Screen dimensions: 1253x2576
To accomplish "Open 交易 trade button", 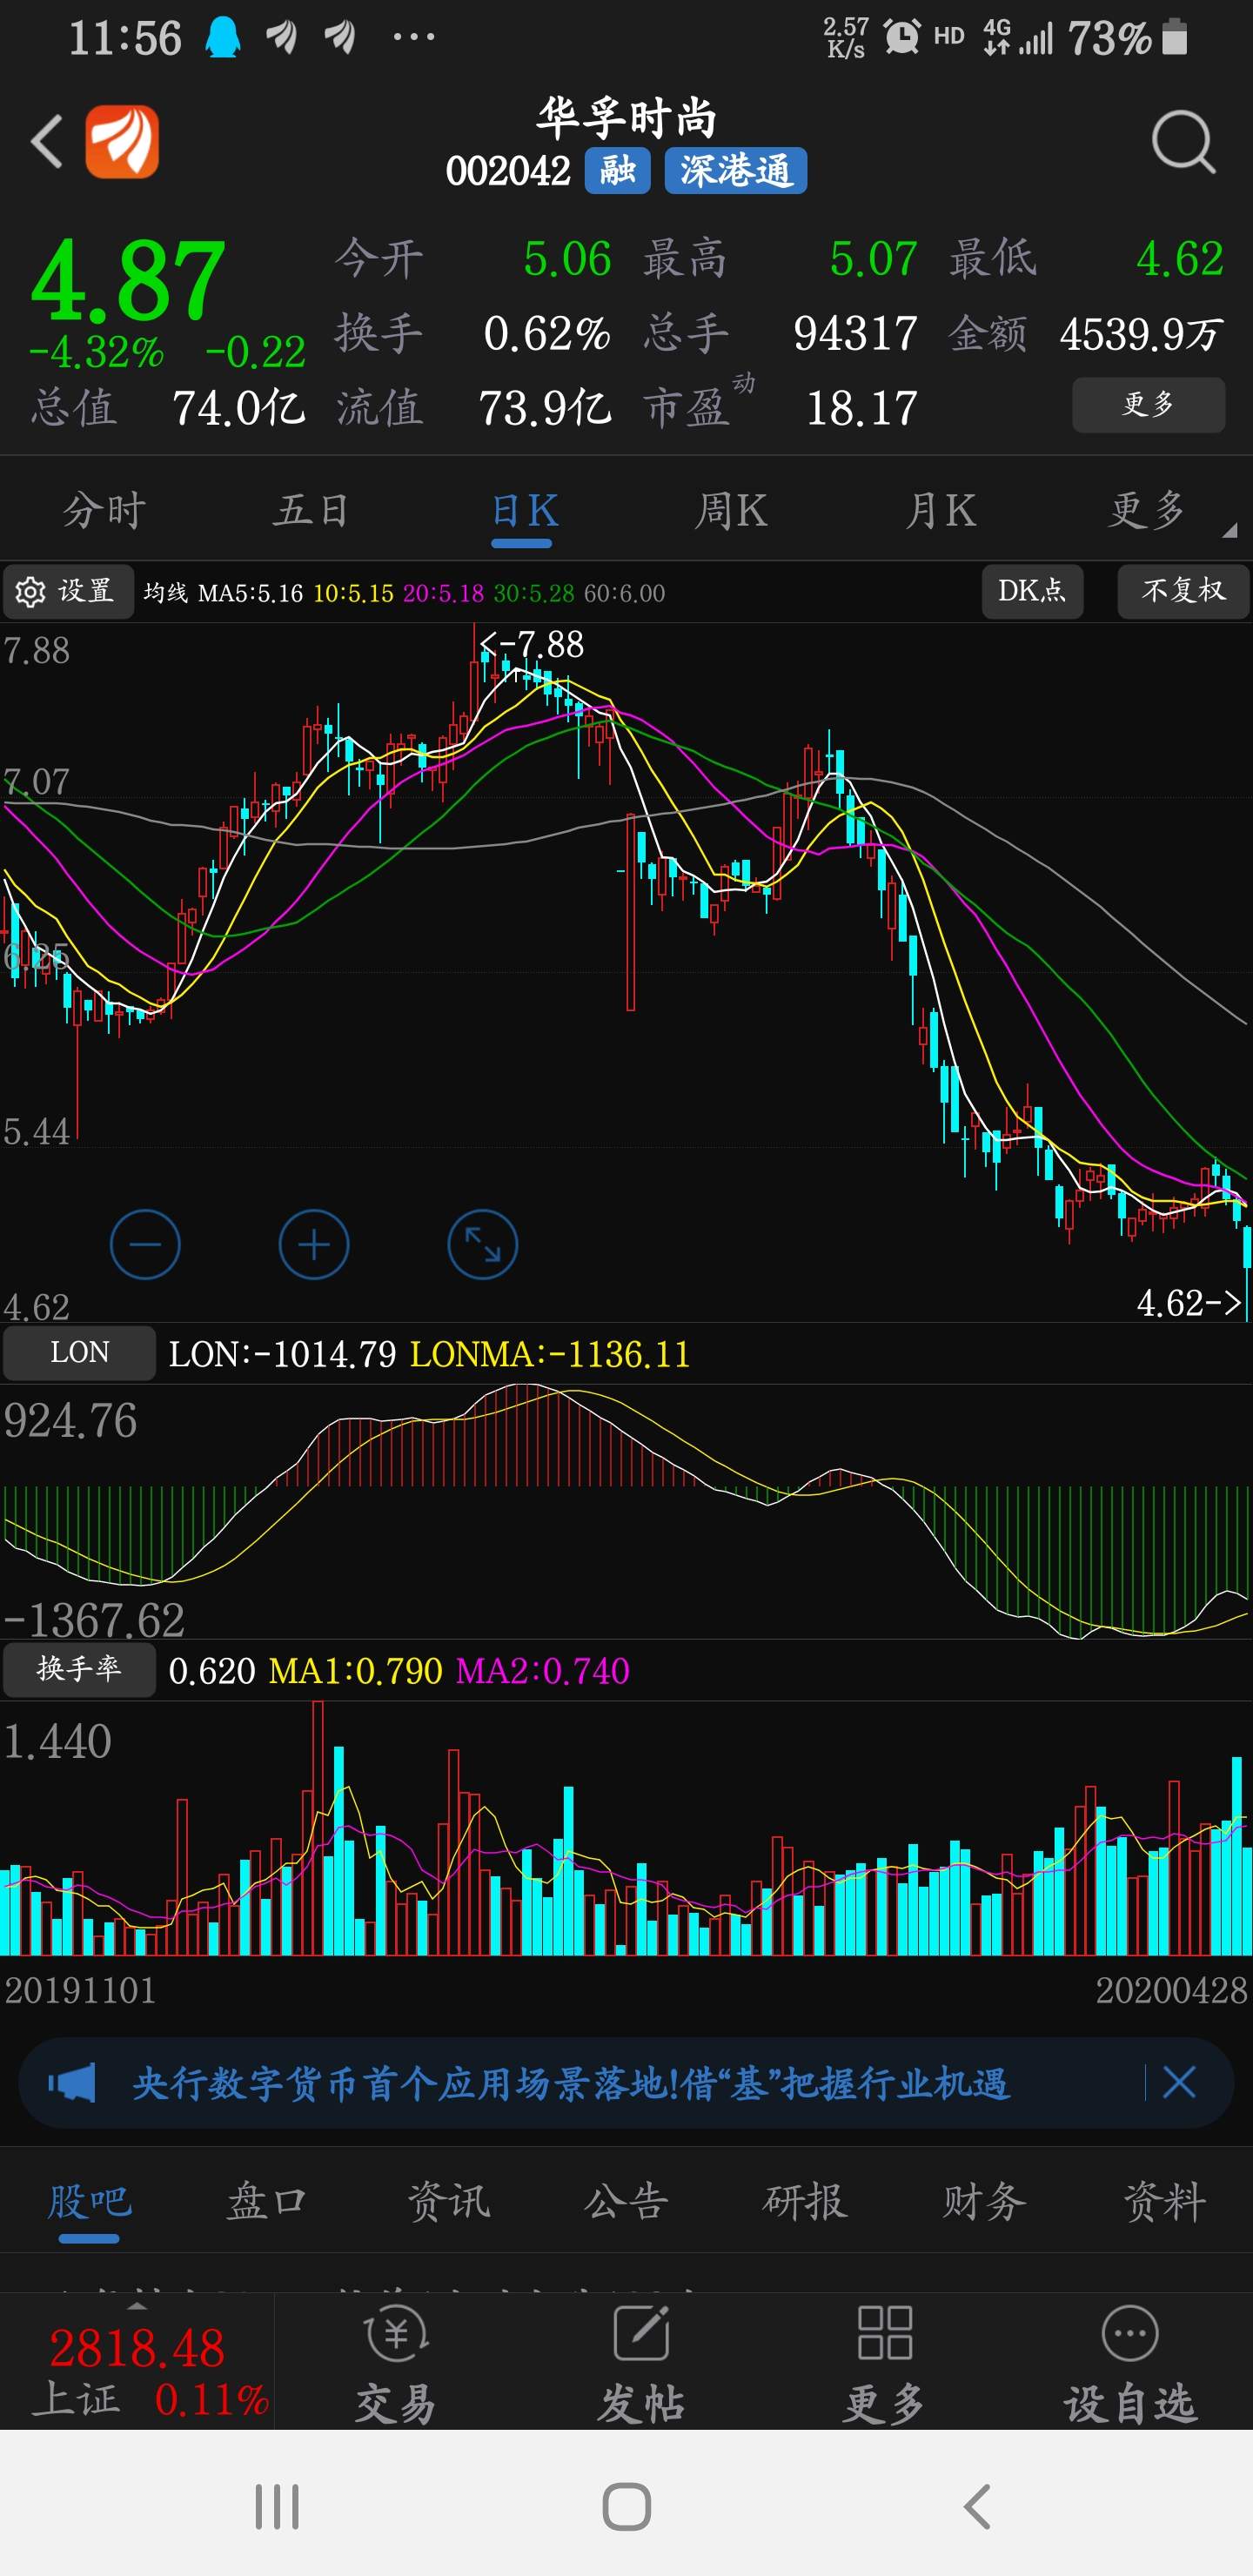I will tap(397, 2365).
